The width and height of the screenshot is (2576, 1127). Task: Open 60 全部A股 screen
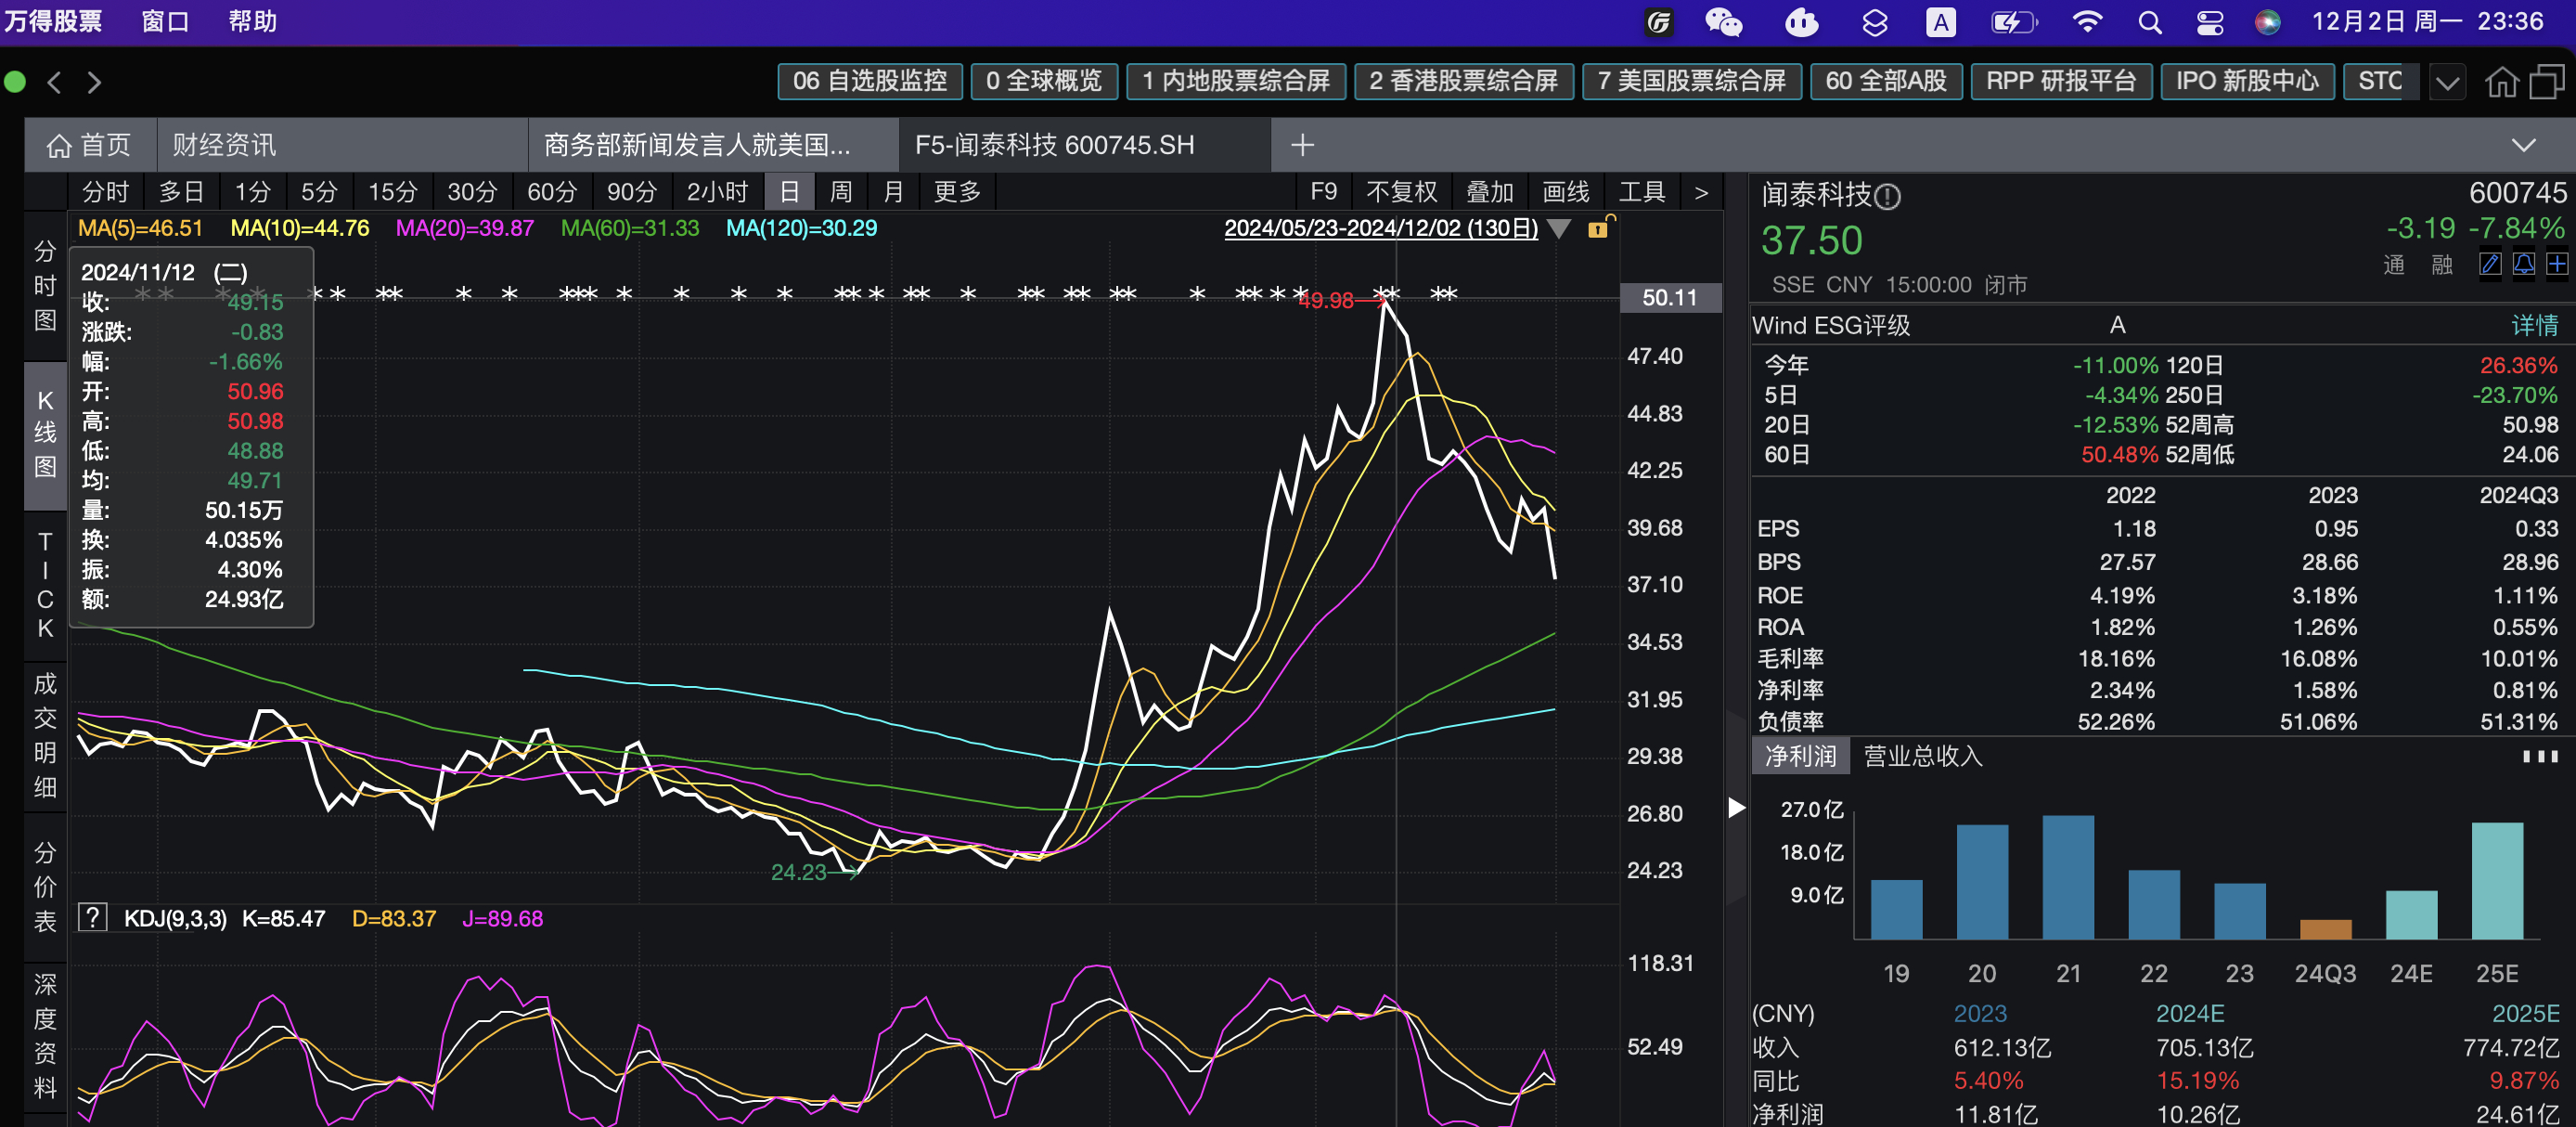point(1886,81)
